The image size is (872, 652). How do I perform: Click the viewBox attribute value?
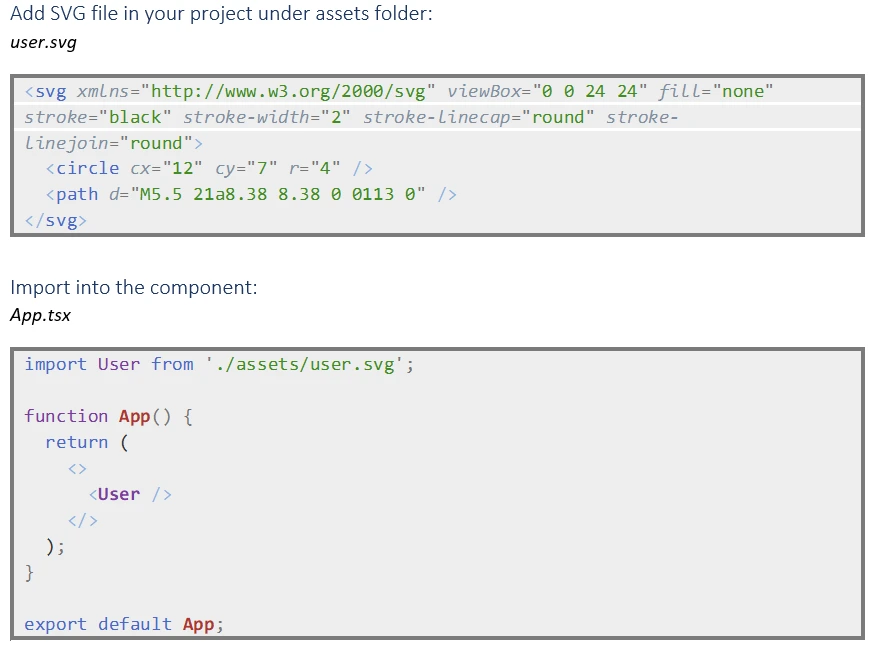(591, 91)
